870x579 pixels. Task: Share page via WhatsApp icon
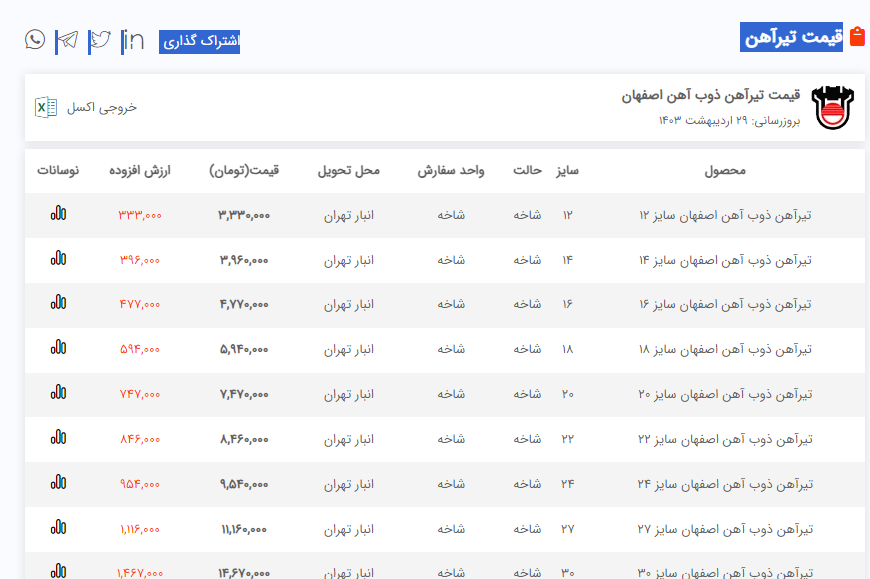point(35,40)
